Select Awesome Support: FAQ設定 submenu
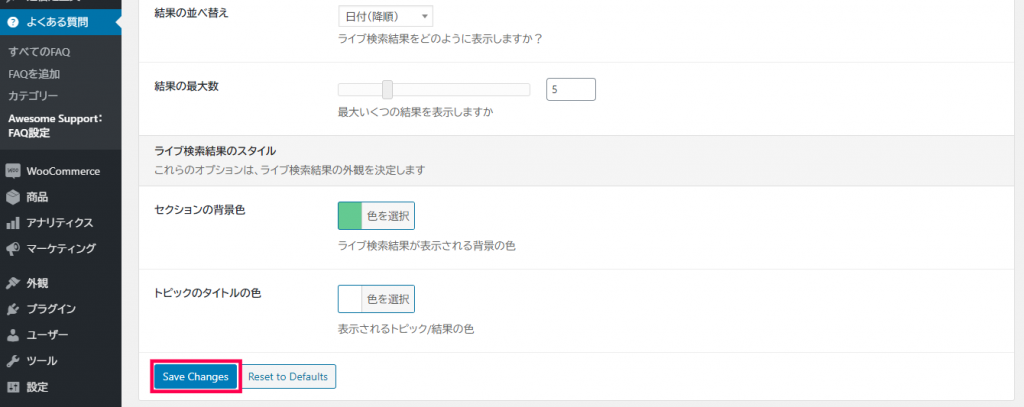The height and width of the screenshot is (407, 1024). (x=55, y=126)
